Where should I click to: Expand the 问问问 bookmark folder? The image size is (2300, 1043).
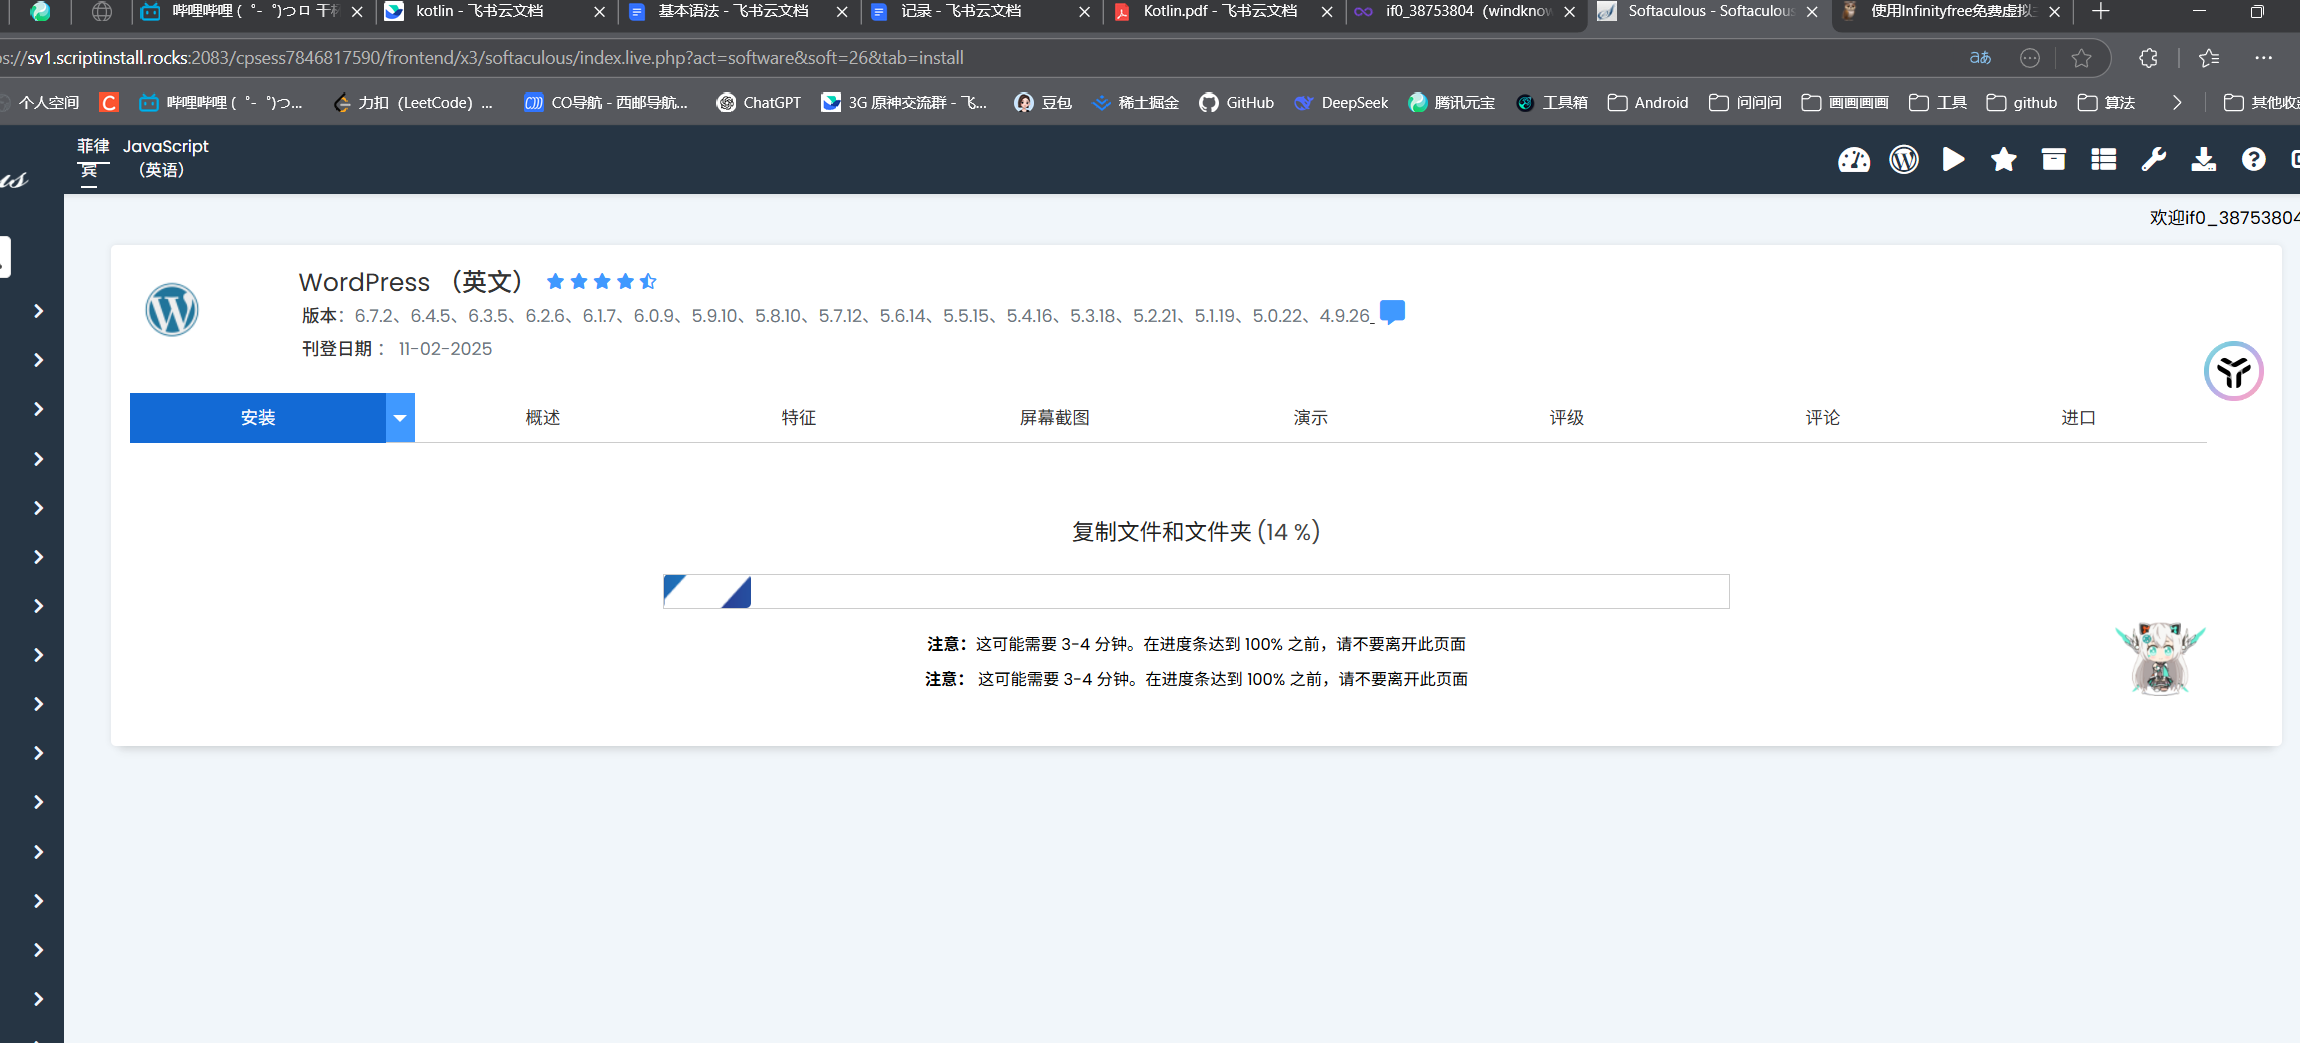1745,103
